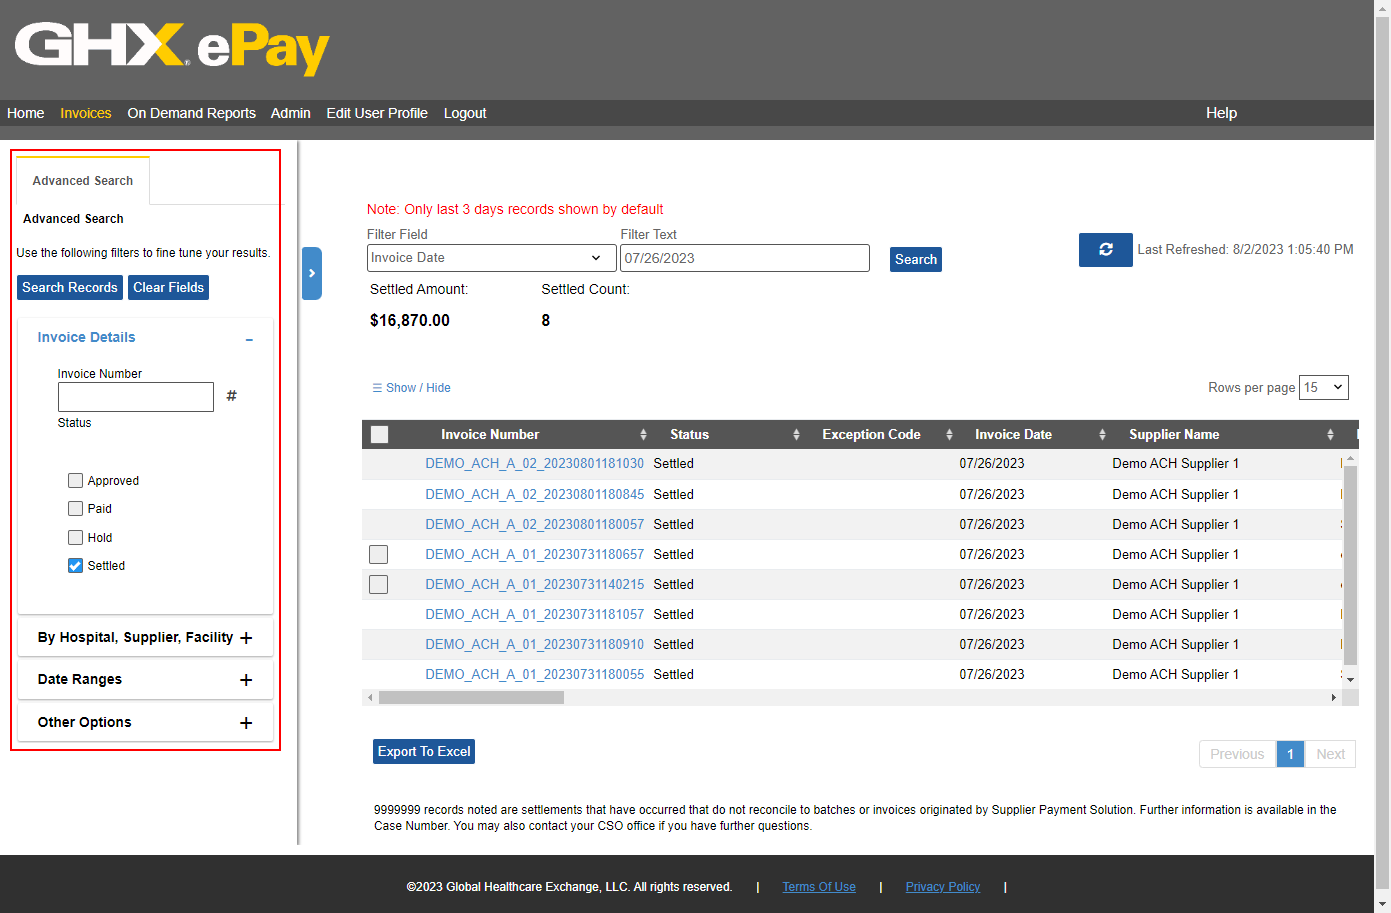Click the Filter Text input field
Image resolution: width=1391 pixels, height=913 pixels.
[745, 258]
